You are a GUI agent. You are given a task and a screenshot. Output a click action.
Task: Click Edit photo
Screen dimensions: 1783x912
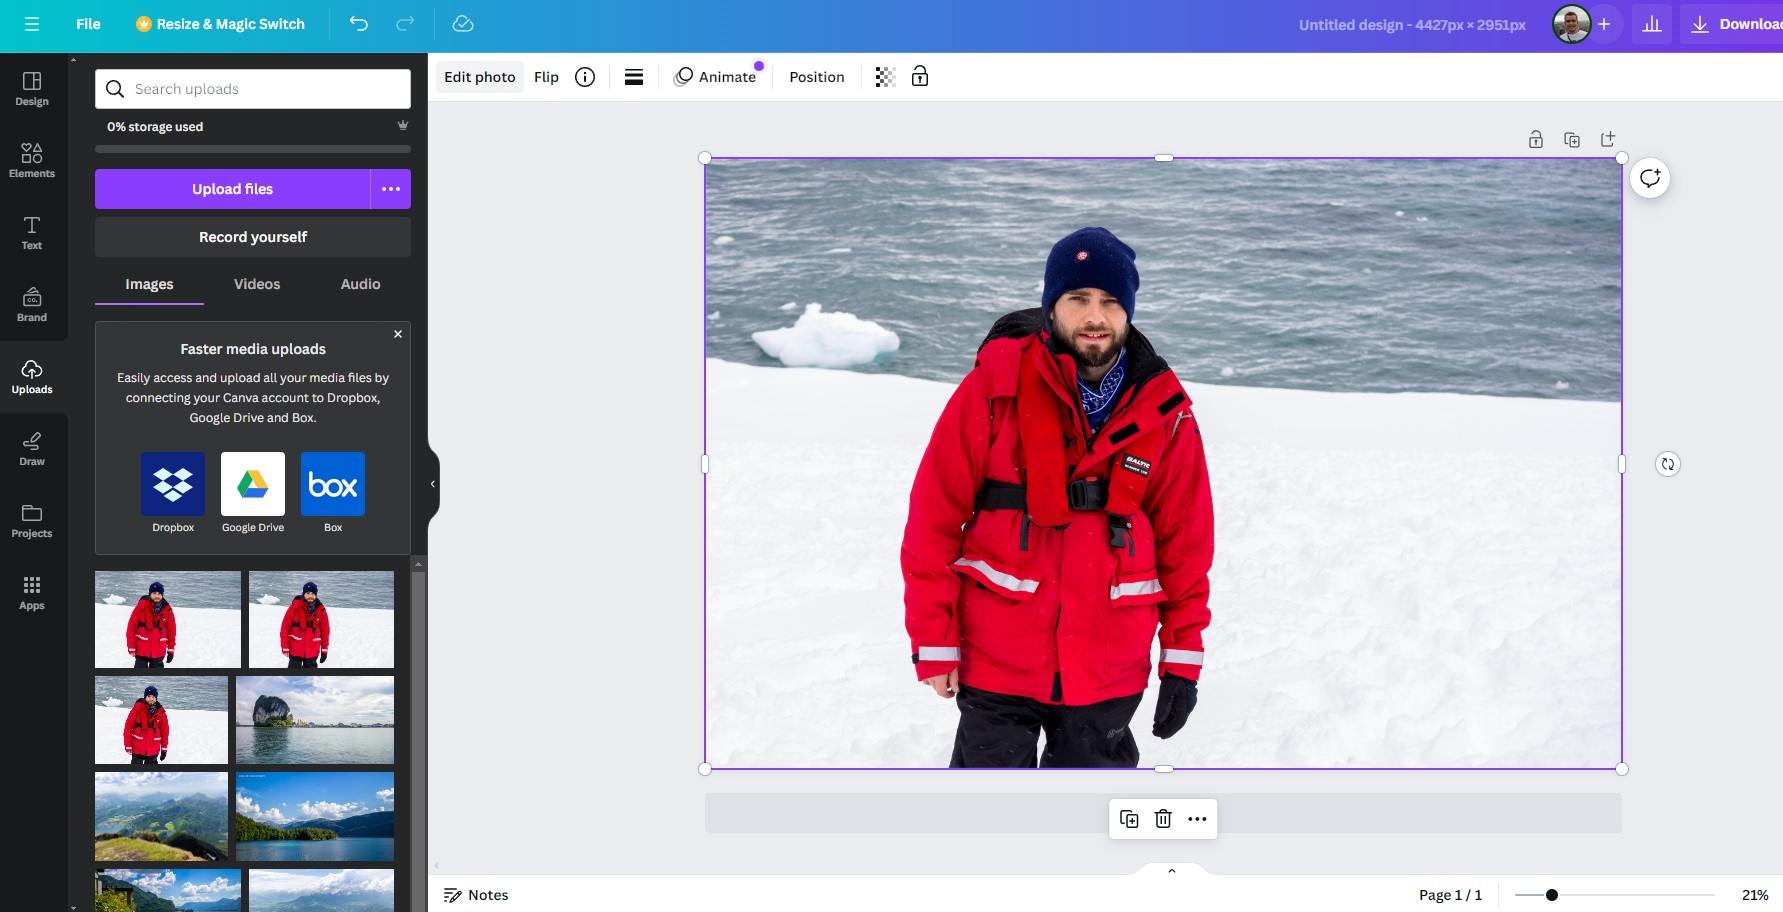pyautogui.click(x=480, y=77)
